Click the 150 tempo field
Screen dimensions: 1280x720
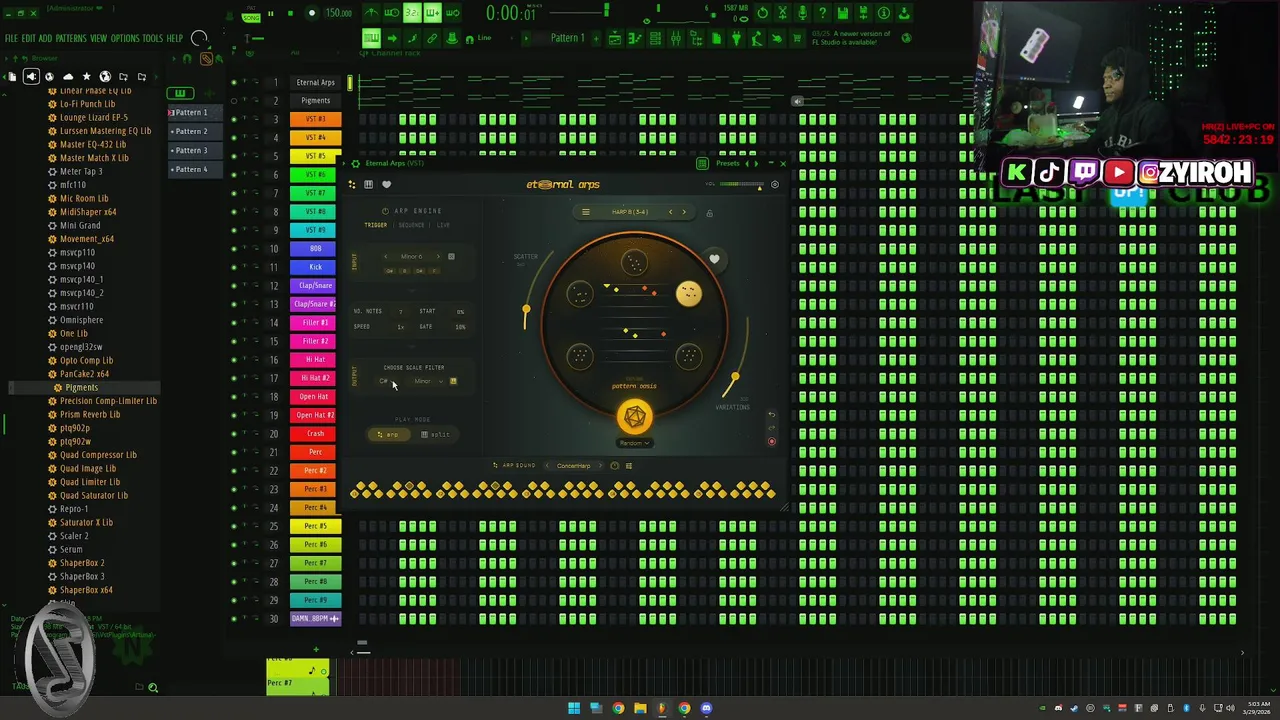(x=339, y=13)
